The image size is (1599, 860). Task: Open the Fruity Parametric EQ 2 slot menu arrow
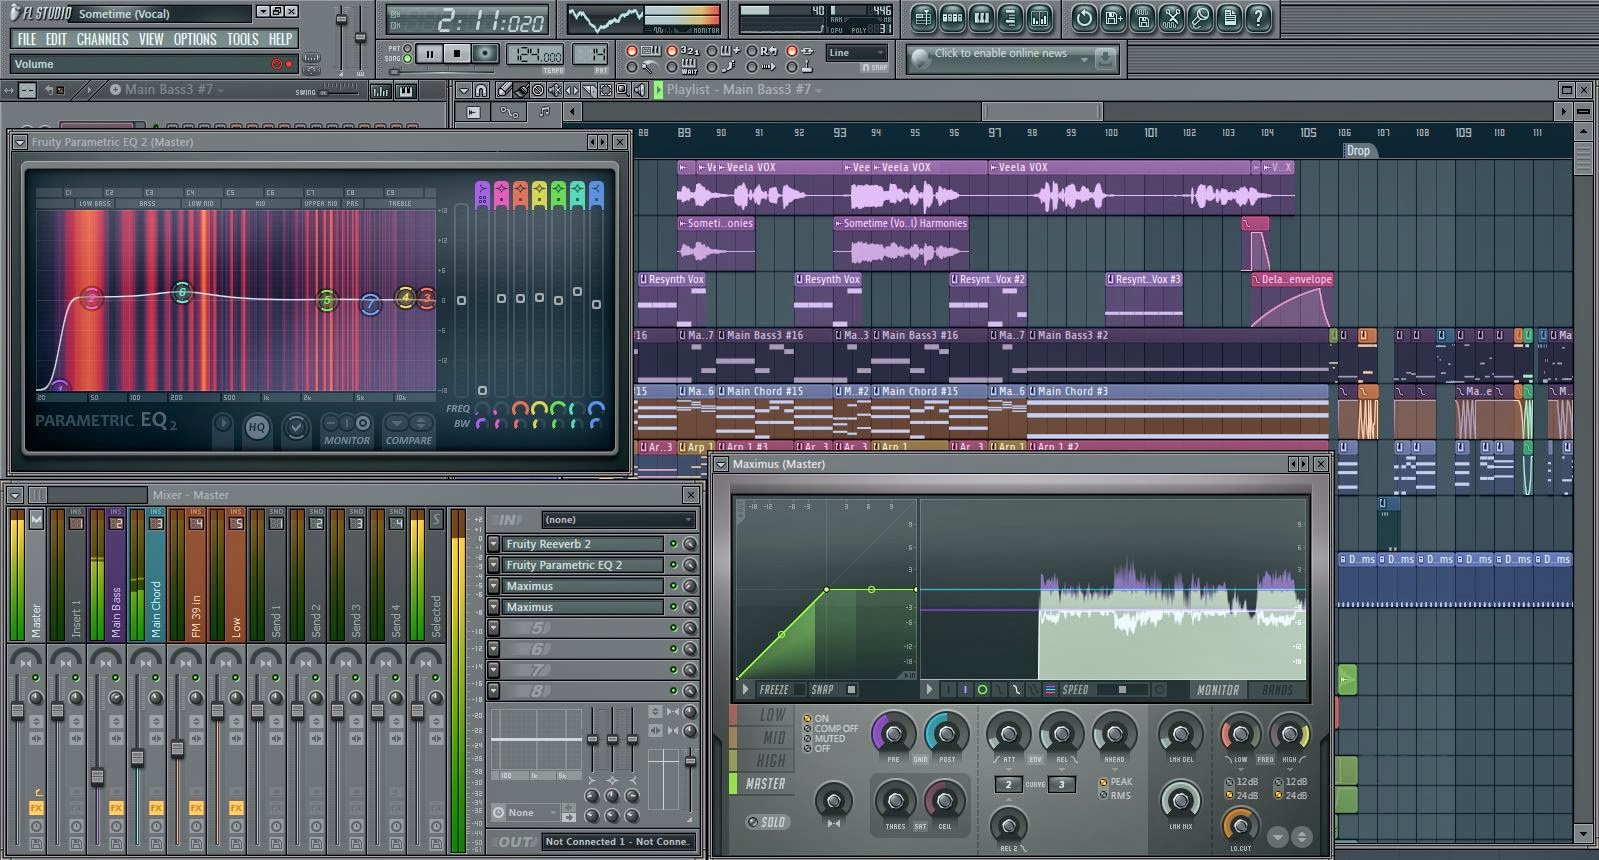pos(493,565)
